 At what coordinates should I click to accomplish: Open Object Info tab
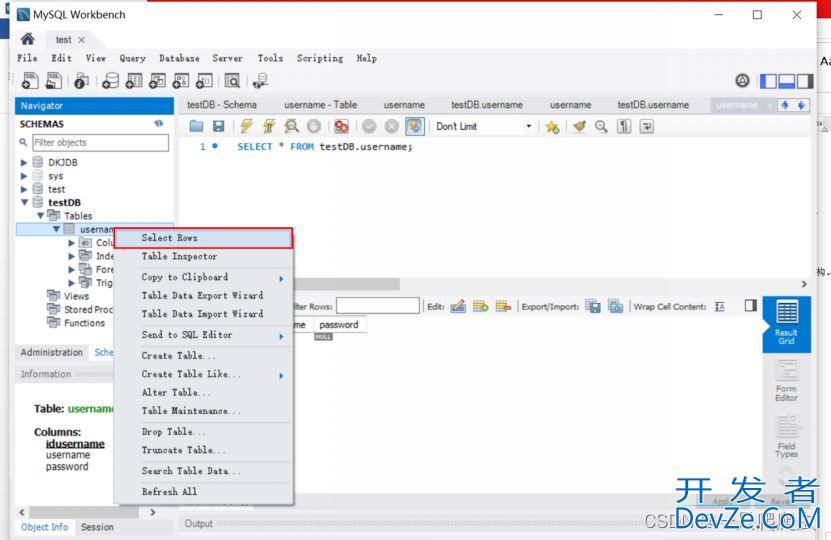[45, 527]
